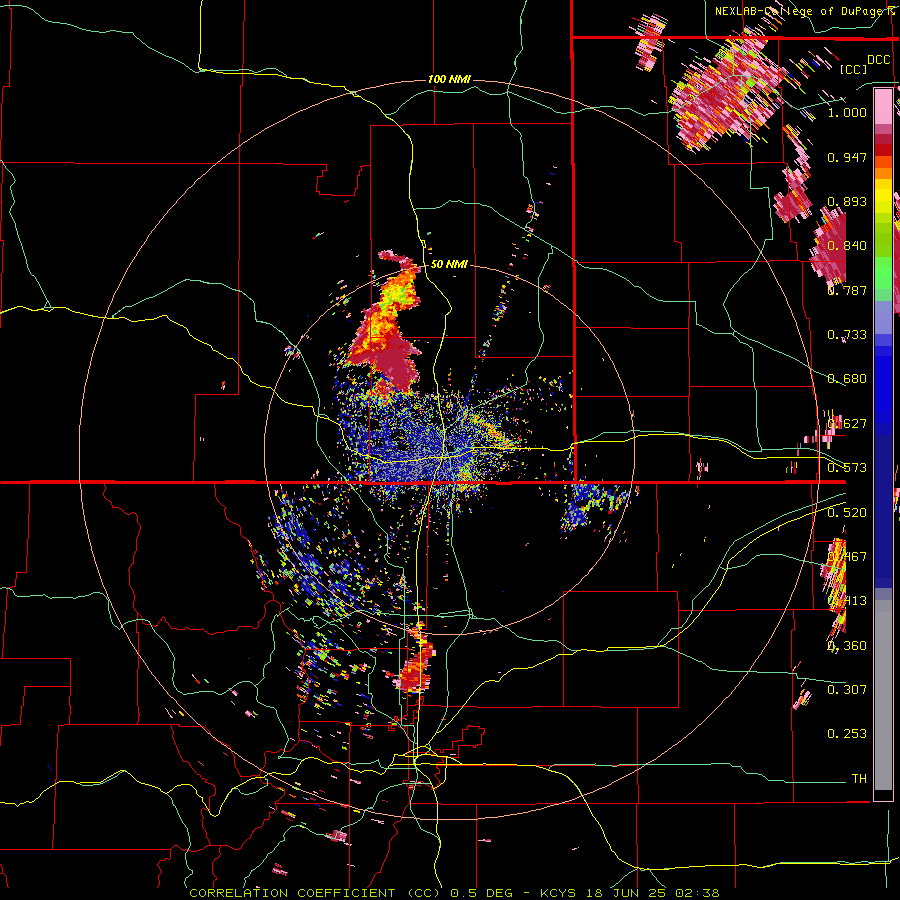Screen dimensions: 900x900
Task: Pick the periwinkle segment of the color bar
Action: tap(883, 317)
